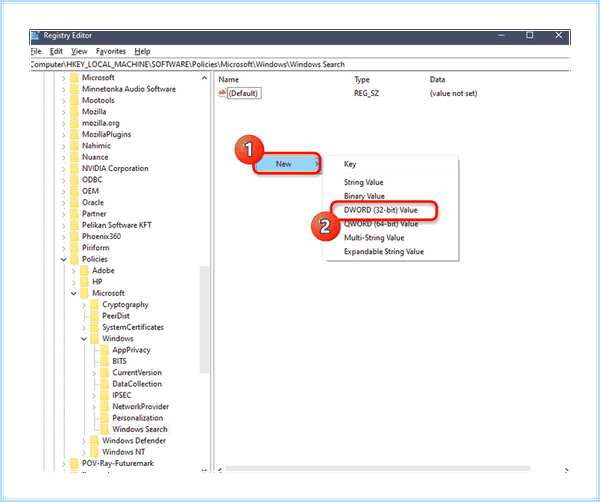Click the NVIDIA Corporation folder icon
Image resolution: width=600 pixels, height=502 pixels.
[x=74, y=168]
